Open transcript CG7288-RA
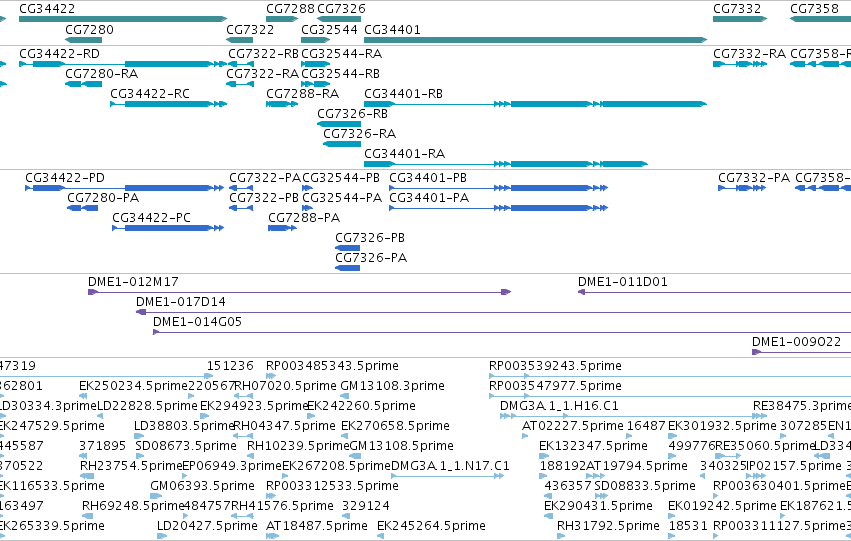The width and height of the screenshot is (851, 541). pyautogui.click(x=282, y=104)
